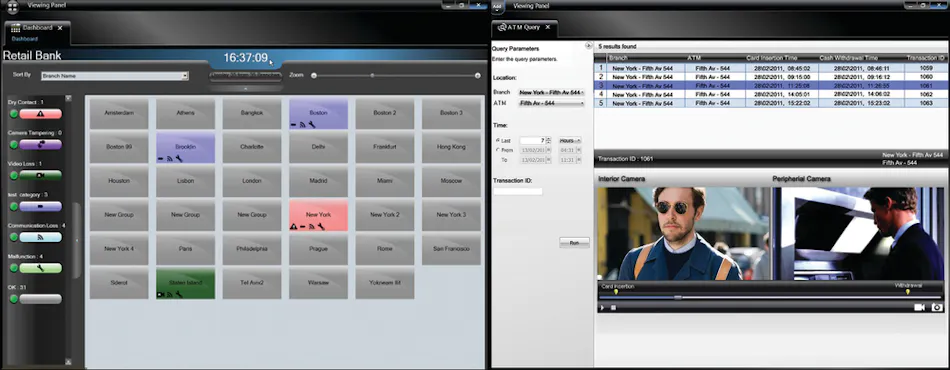
Task: Click the Add tab button in right panel
Action: (x=497, y=7)
